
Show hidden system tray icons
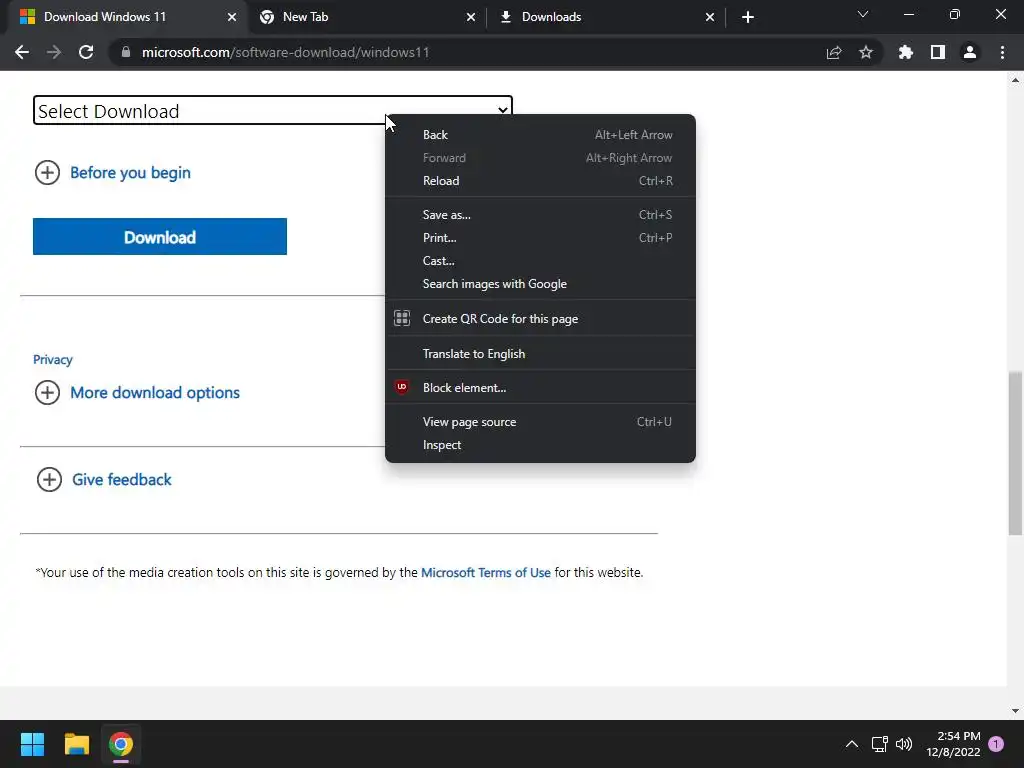point(852,744)
